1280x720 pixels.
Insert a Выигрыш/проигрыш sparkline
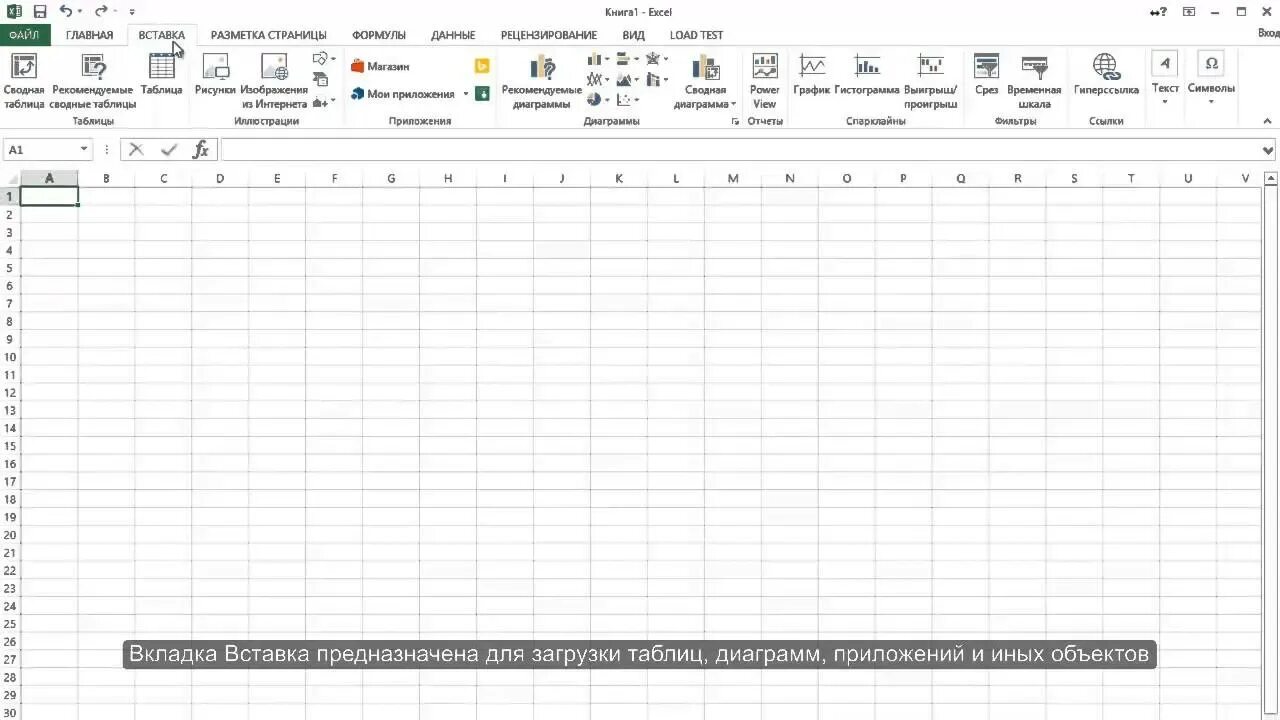pos(931,80)
